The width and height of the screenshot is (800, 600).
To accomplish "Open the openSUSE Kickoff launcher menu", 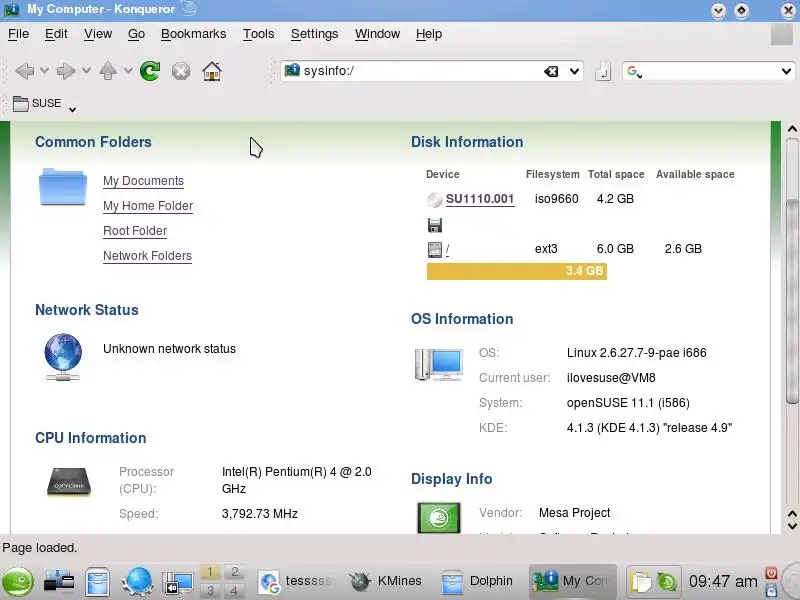I will pos(18,582).
